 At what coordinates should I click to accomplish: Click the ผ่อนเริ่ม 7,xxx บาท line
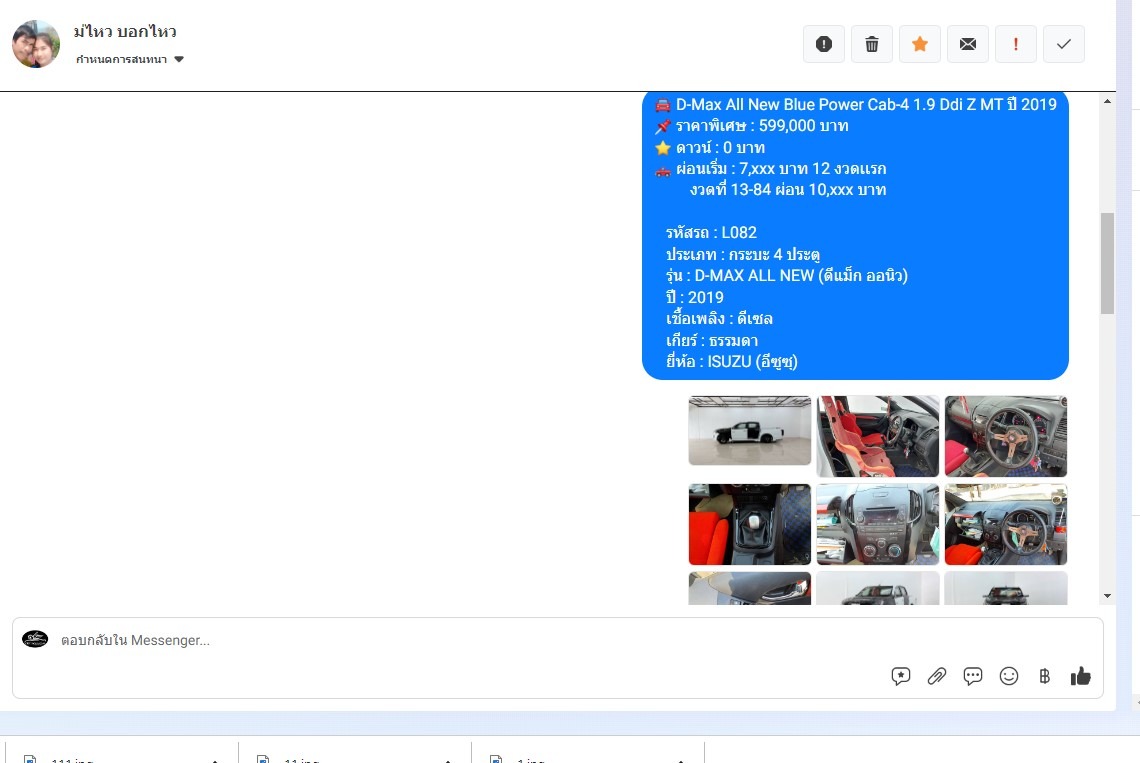[x=771, y=169]
